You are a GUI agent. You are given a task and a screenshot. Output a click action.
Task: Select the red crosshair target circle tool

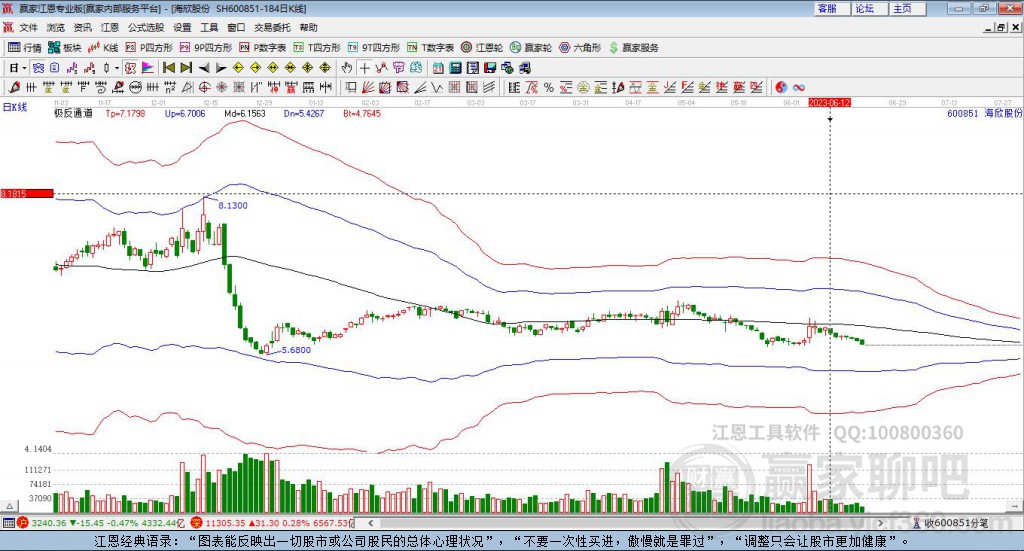(x=204, y=87)
